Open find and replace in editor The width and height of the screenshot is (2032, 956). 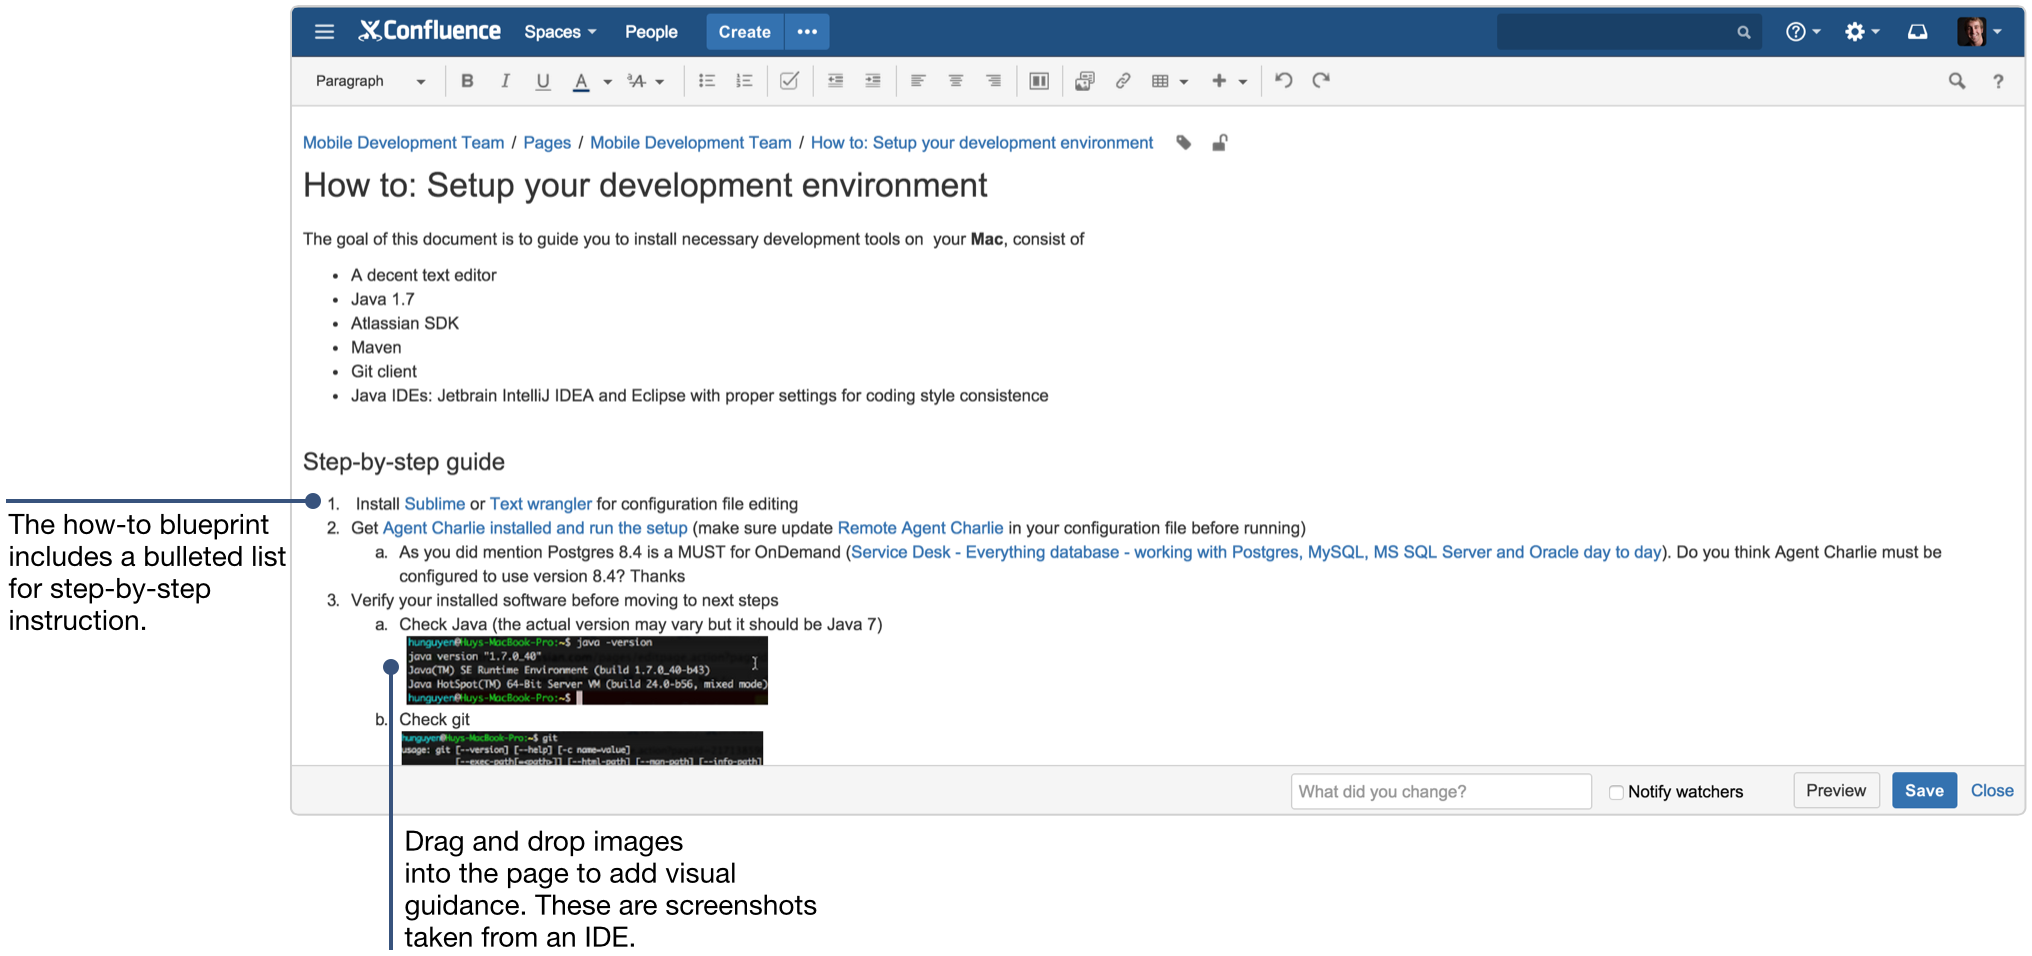1957,81
